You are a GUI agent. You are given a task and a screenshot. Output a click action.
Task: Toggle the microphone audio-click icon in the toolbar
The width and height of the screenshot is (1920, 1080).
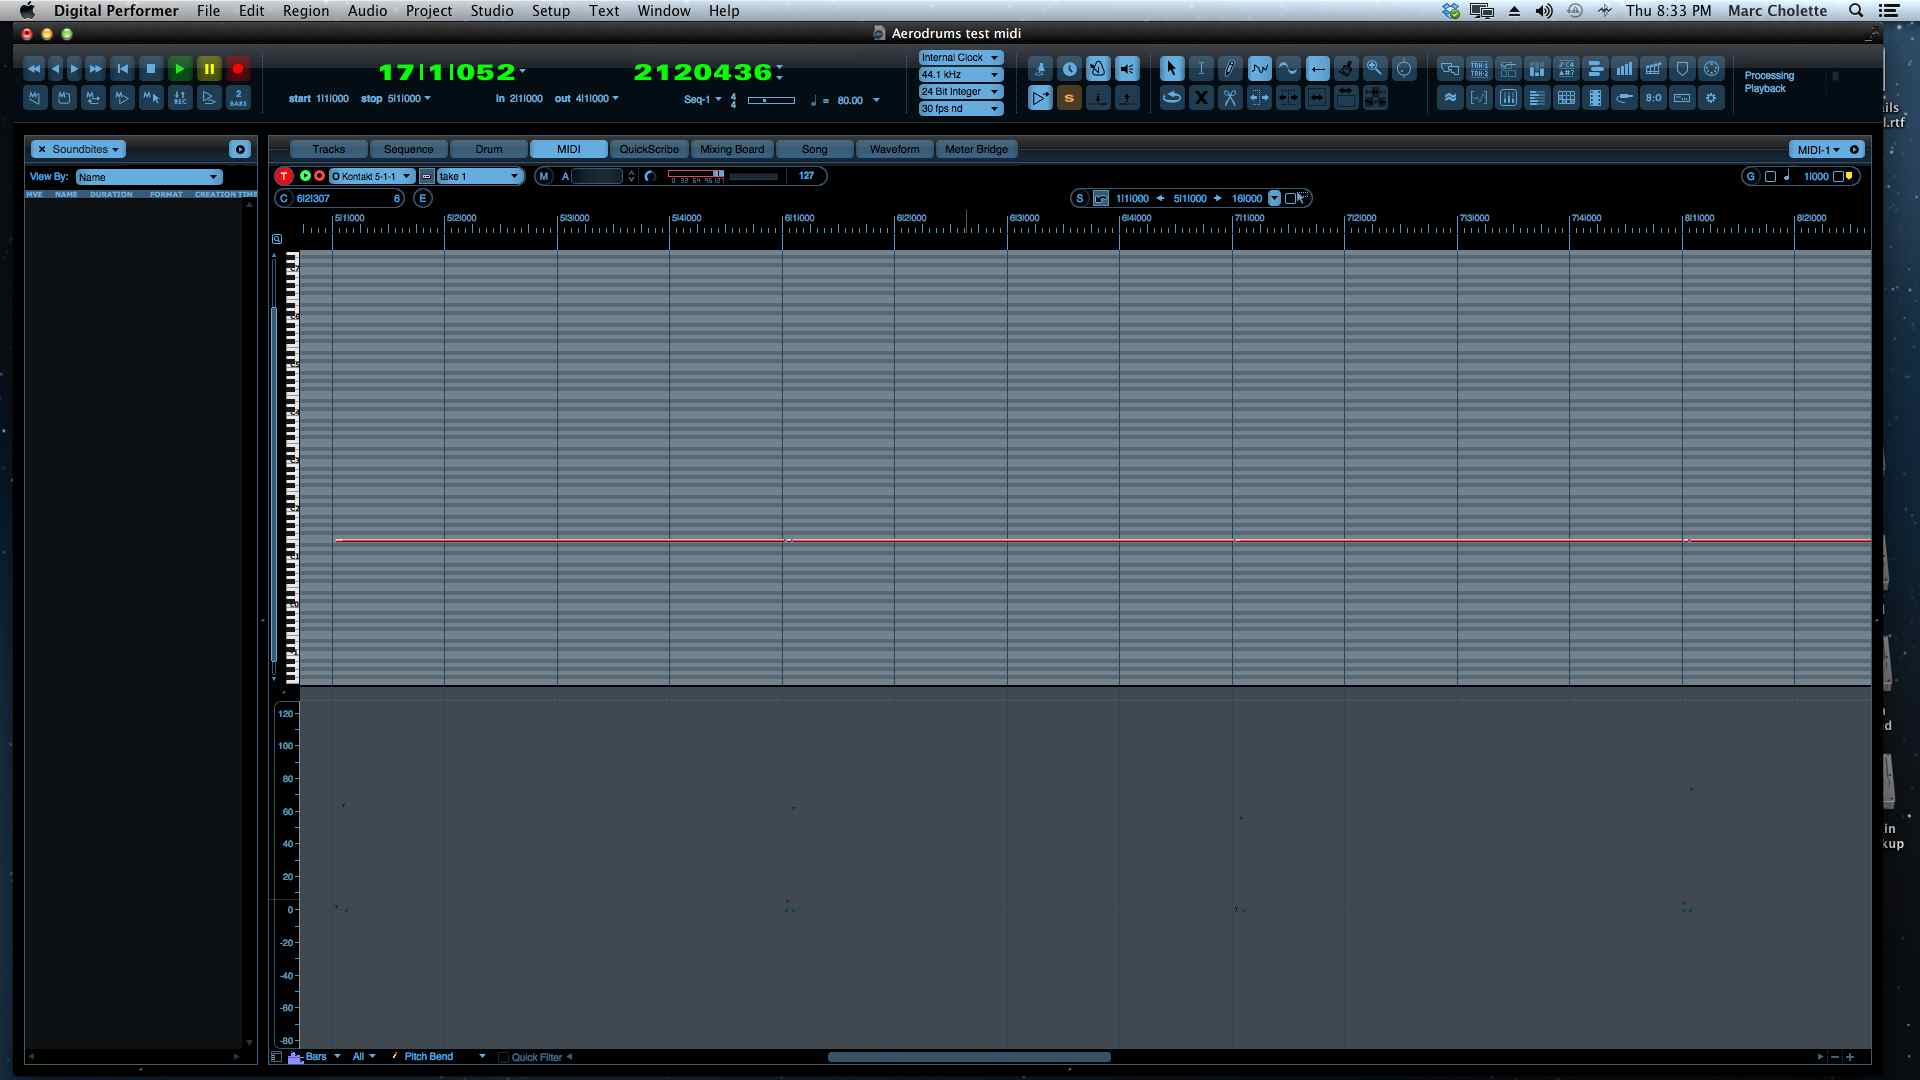1040,69
